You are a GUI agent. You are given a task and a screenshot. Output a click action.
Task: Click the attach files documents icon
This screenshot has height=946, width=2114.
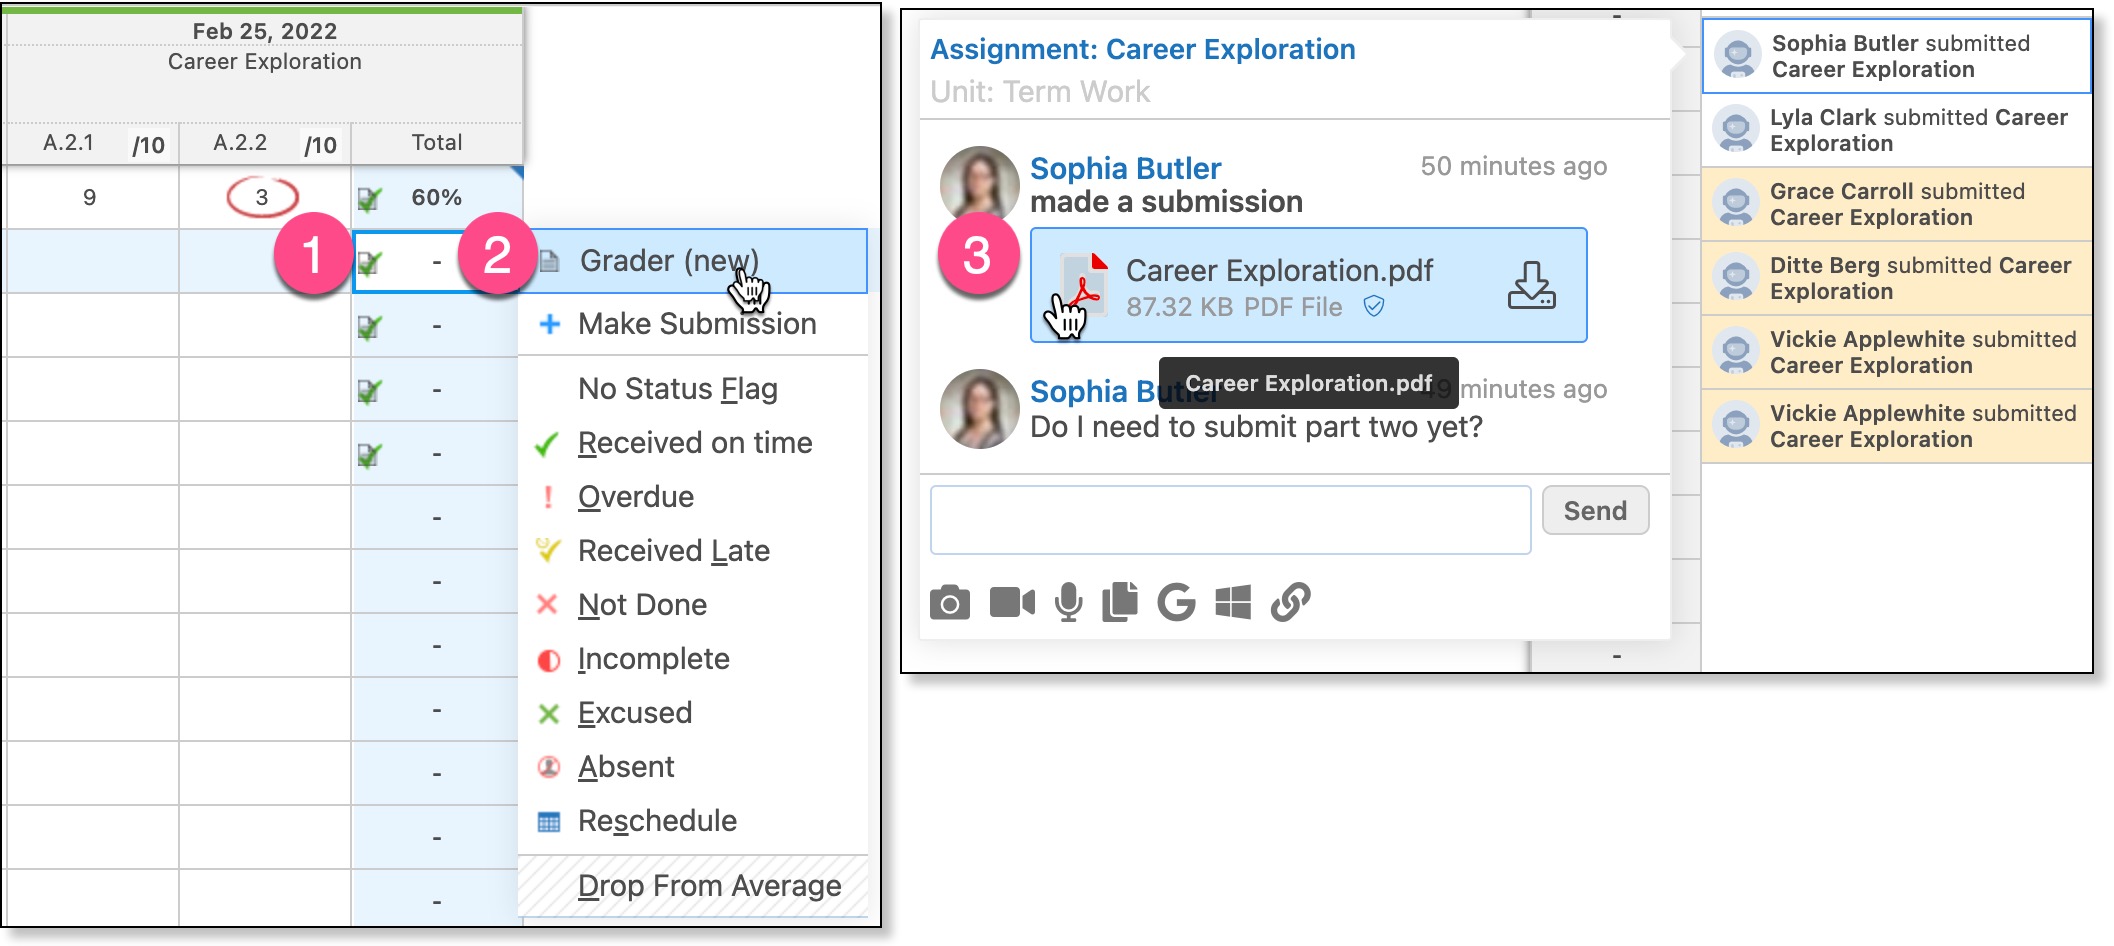[1120, 603]
